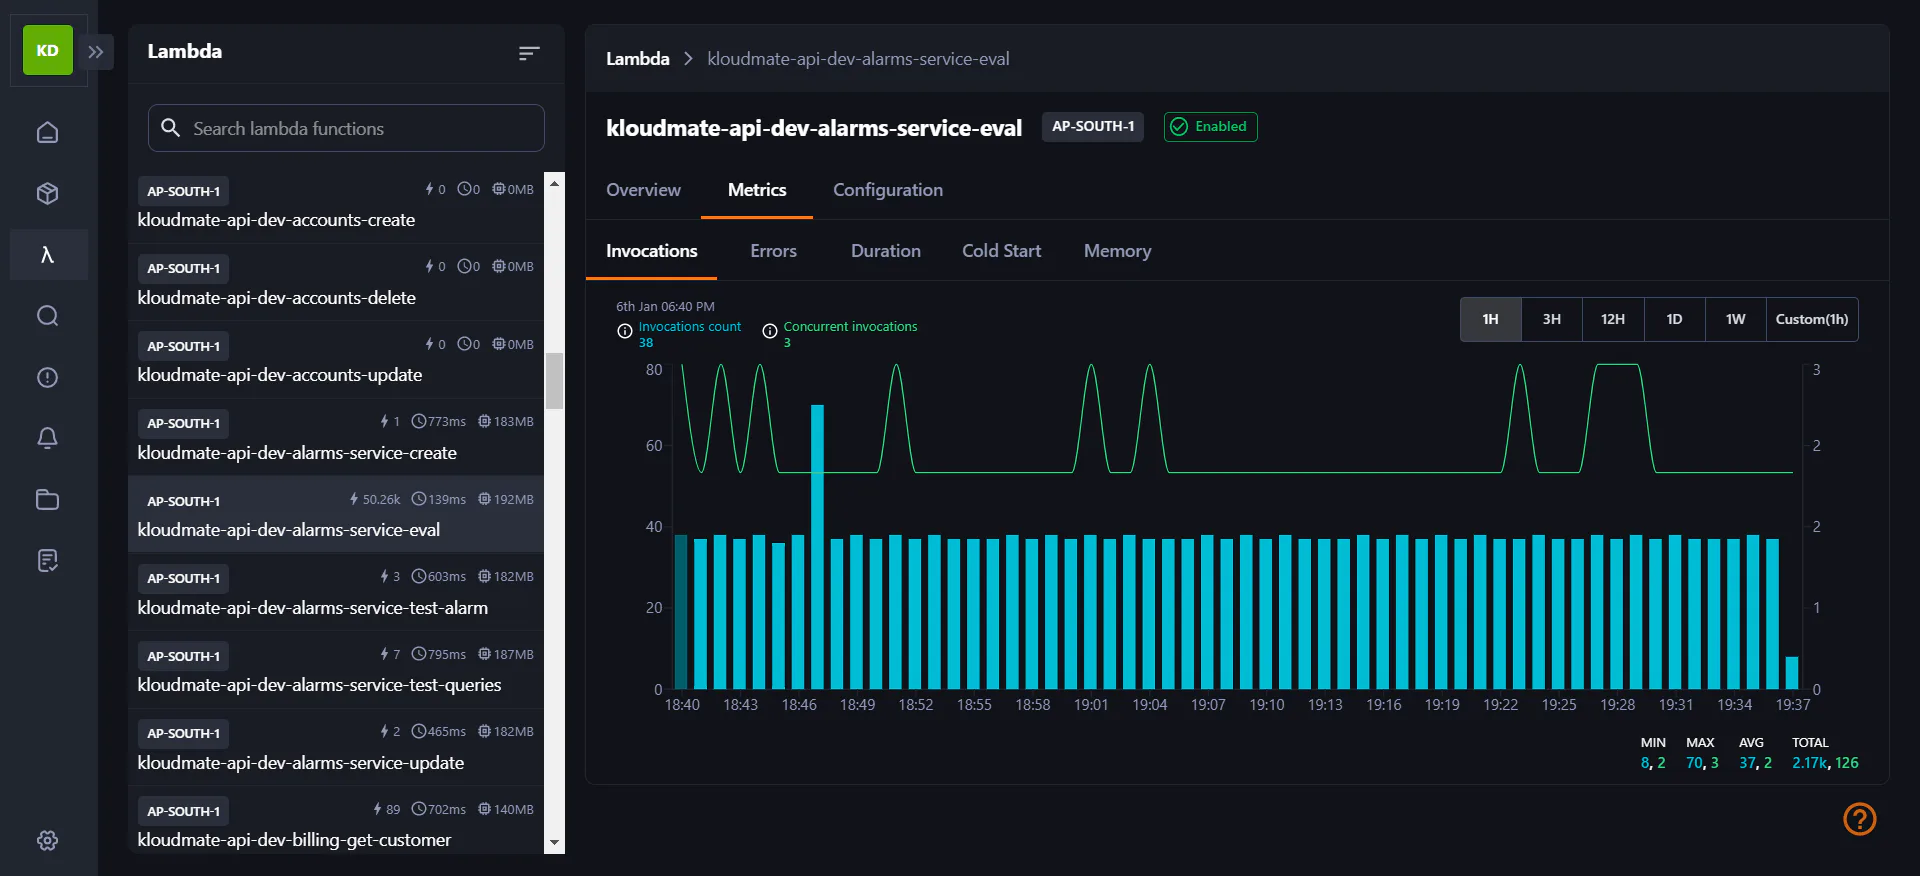Open the Custom(1h) time range picker
Image resolution: width=1920 pixels, height=876 pixels.
pos(1811,319)
